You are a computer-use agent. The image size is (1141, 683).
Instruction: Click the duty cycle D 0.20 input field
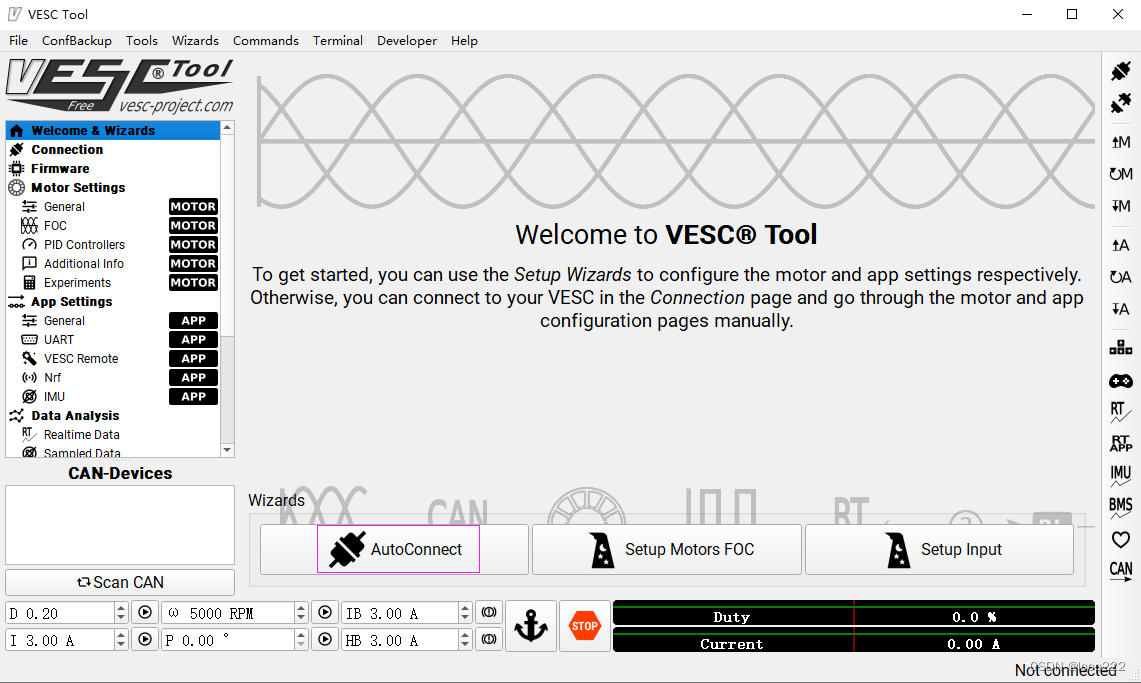pyautogui.click(x=60, y=613)
